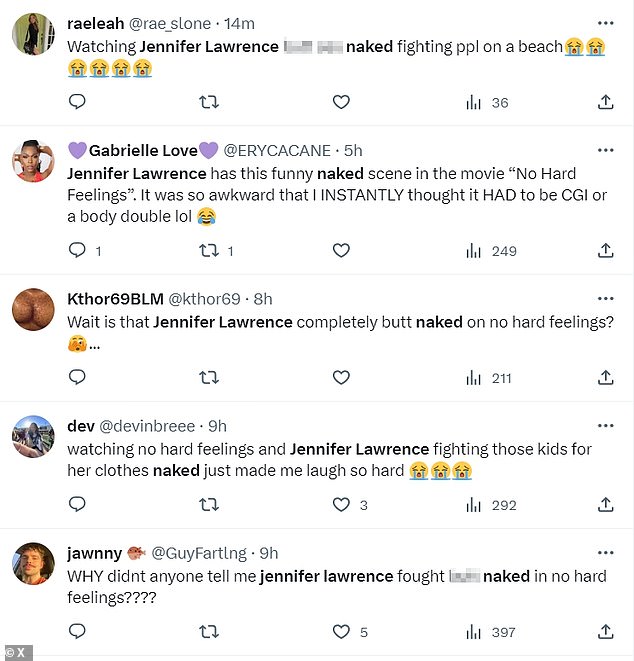Open more options on raeleah's tweet

point(605,22)
